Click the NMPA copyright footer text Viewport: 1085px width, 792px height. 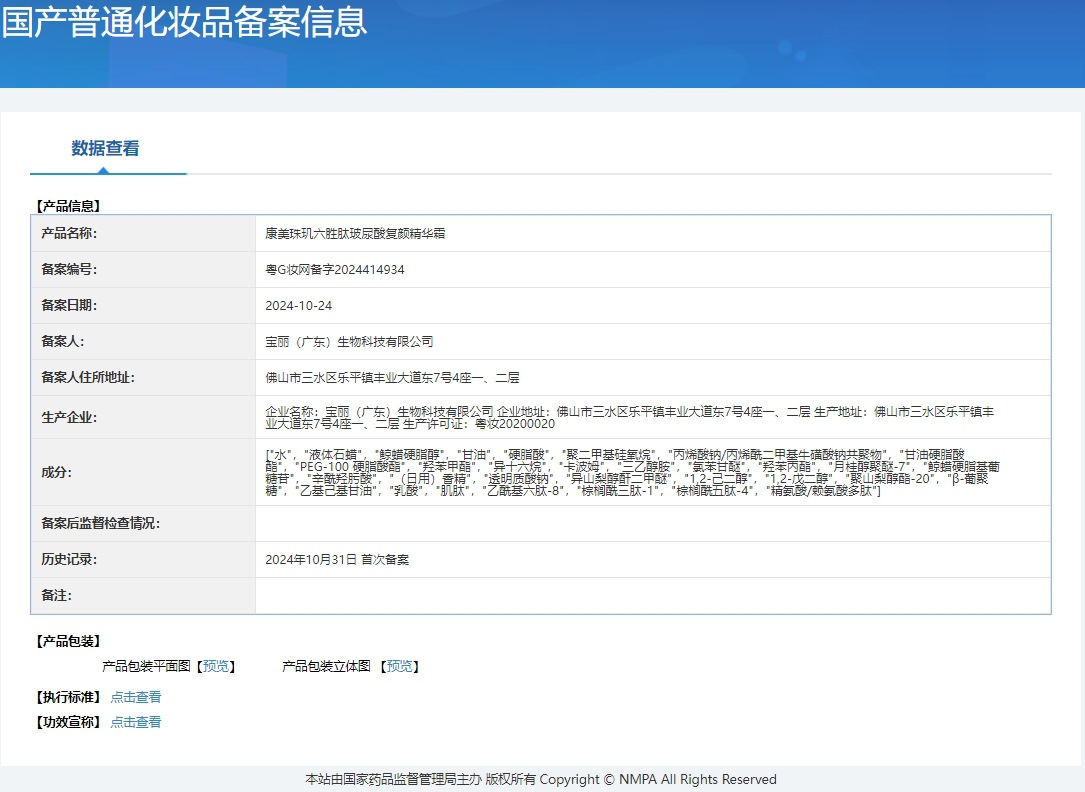click(541, 780)
